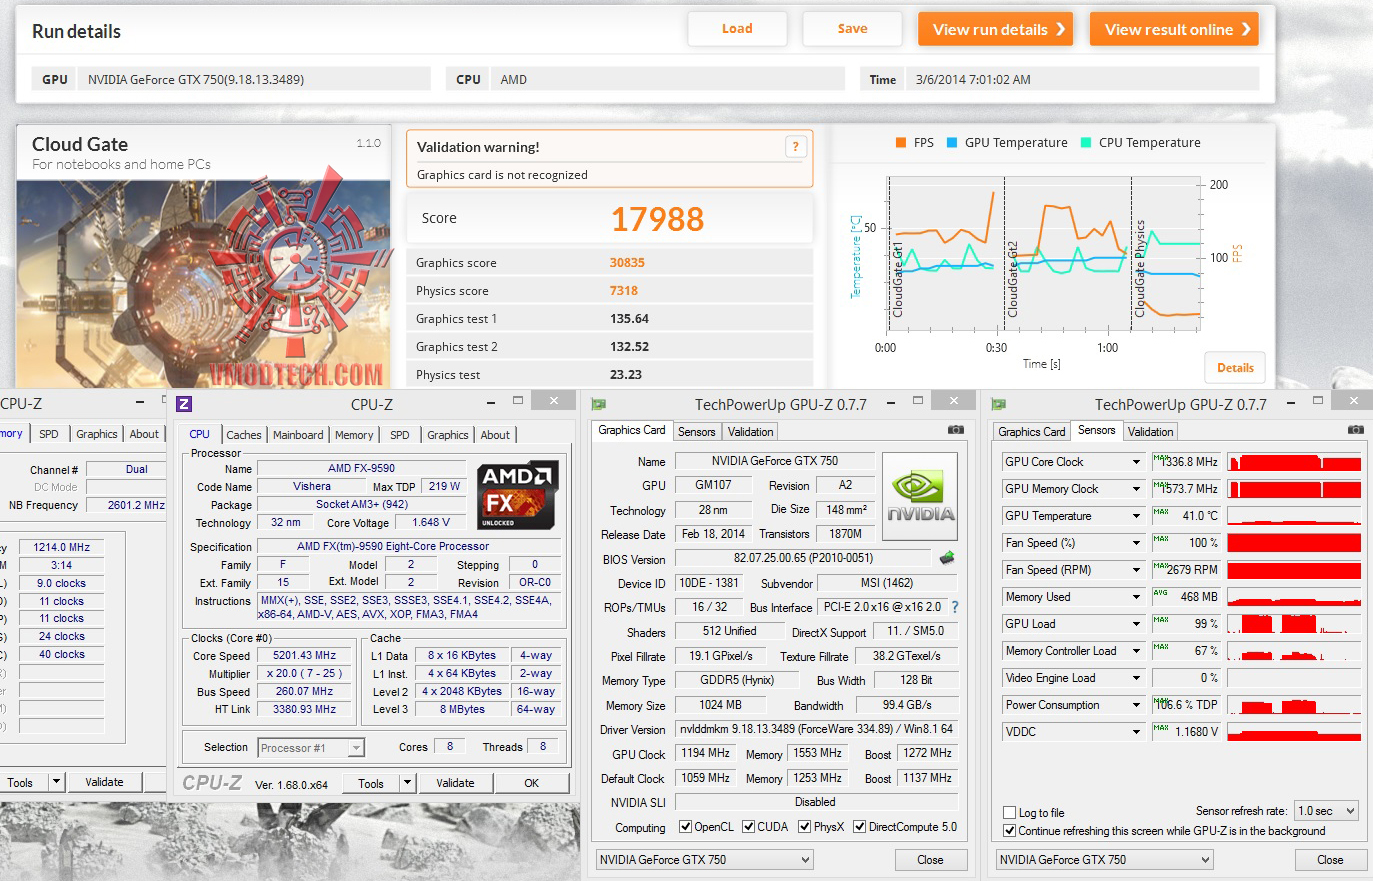This screenshot has width=1373, height=881.
Task: Switch to the Mainboard tab in CPU-Z
Action: (298, 435)
